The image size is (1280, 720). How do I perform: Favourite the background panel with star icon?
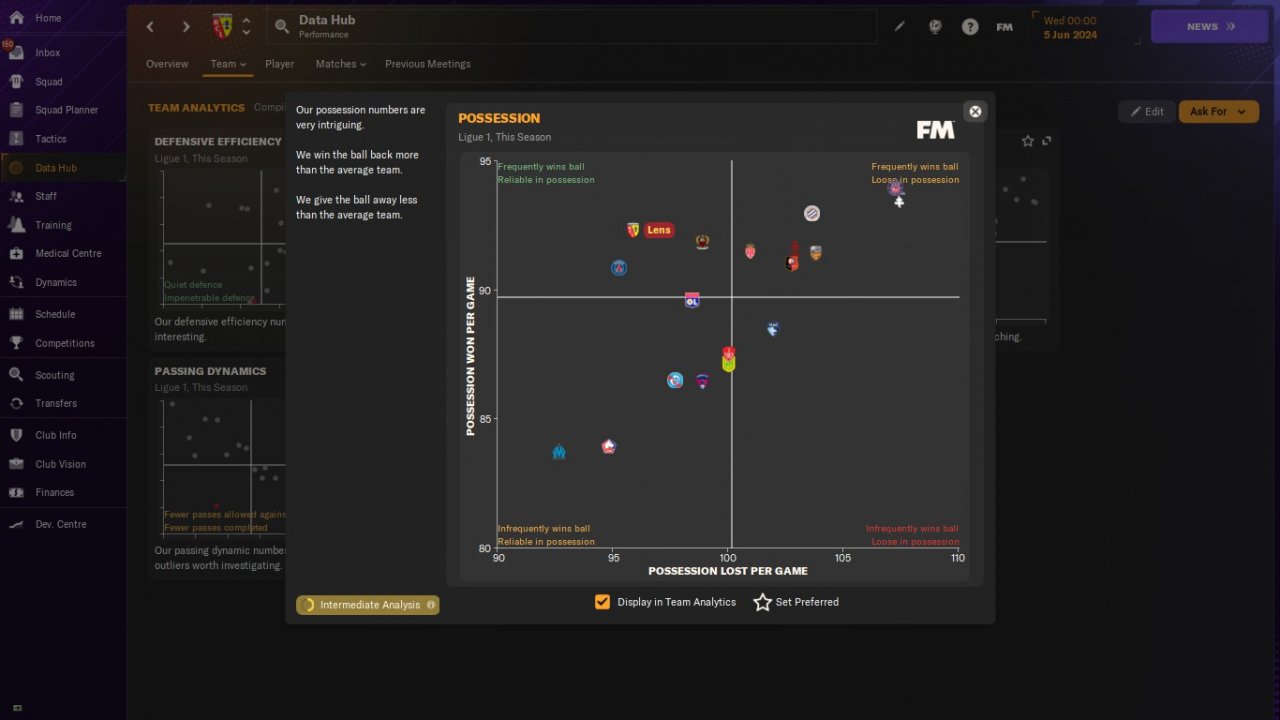pos(1028,141)
